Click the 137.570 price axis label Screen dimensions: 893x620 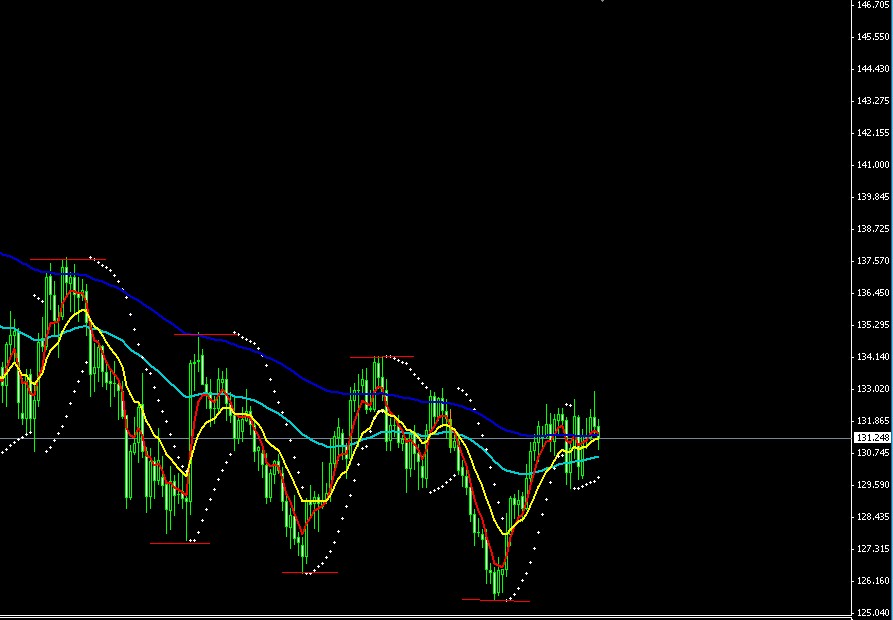(873, 261)
